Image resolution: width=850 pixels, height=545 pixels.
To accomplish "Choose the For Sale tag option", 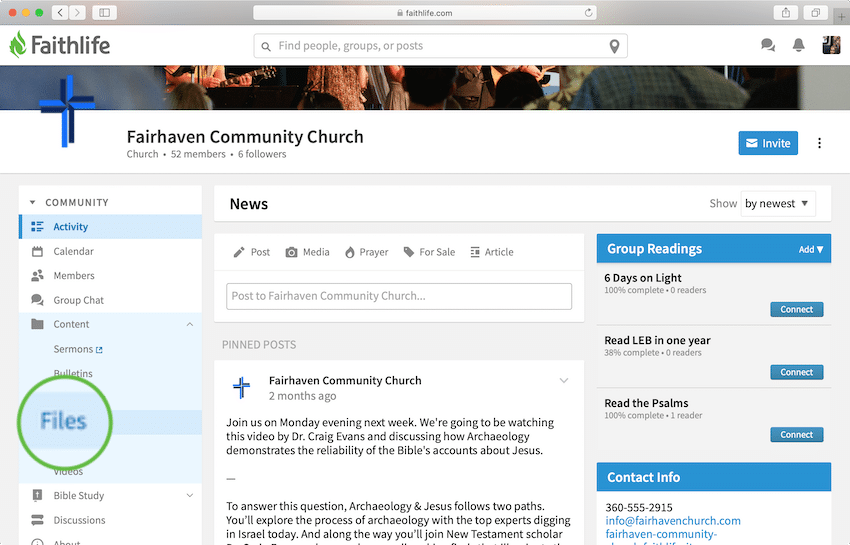I will click(429, 252).
